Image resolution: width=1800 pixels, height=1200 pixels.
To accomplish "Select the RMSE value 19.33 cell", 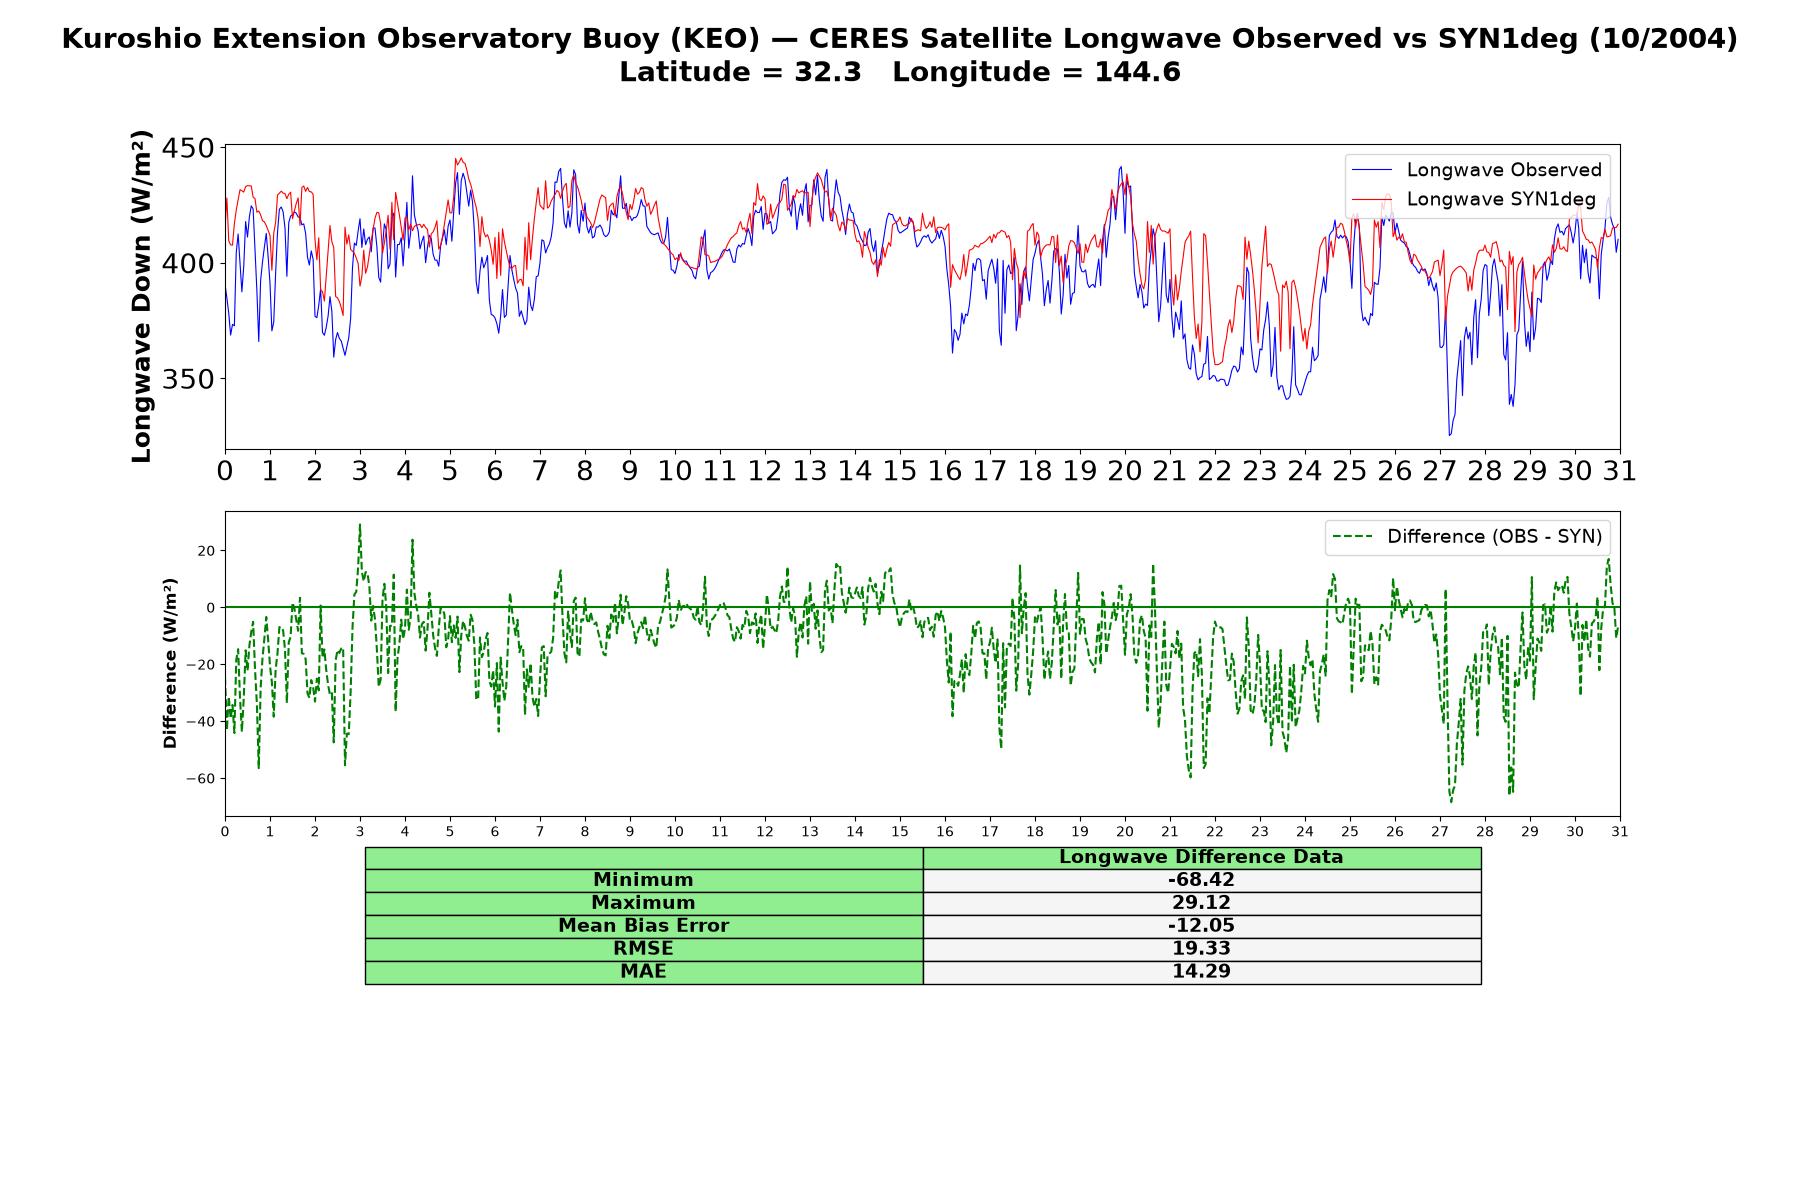I will tap(1201, 949).
